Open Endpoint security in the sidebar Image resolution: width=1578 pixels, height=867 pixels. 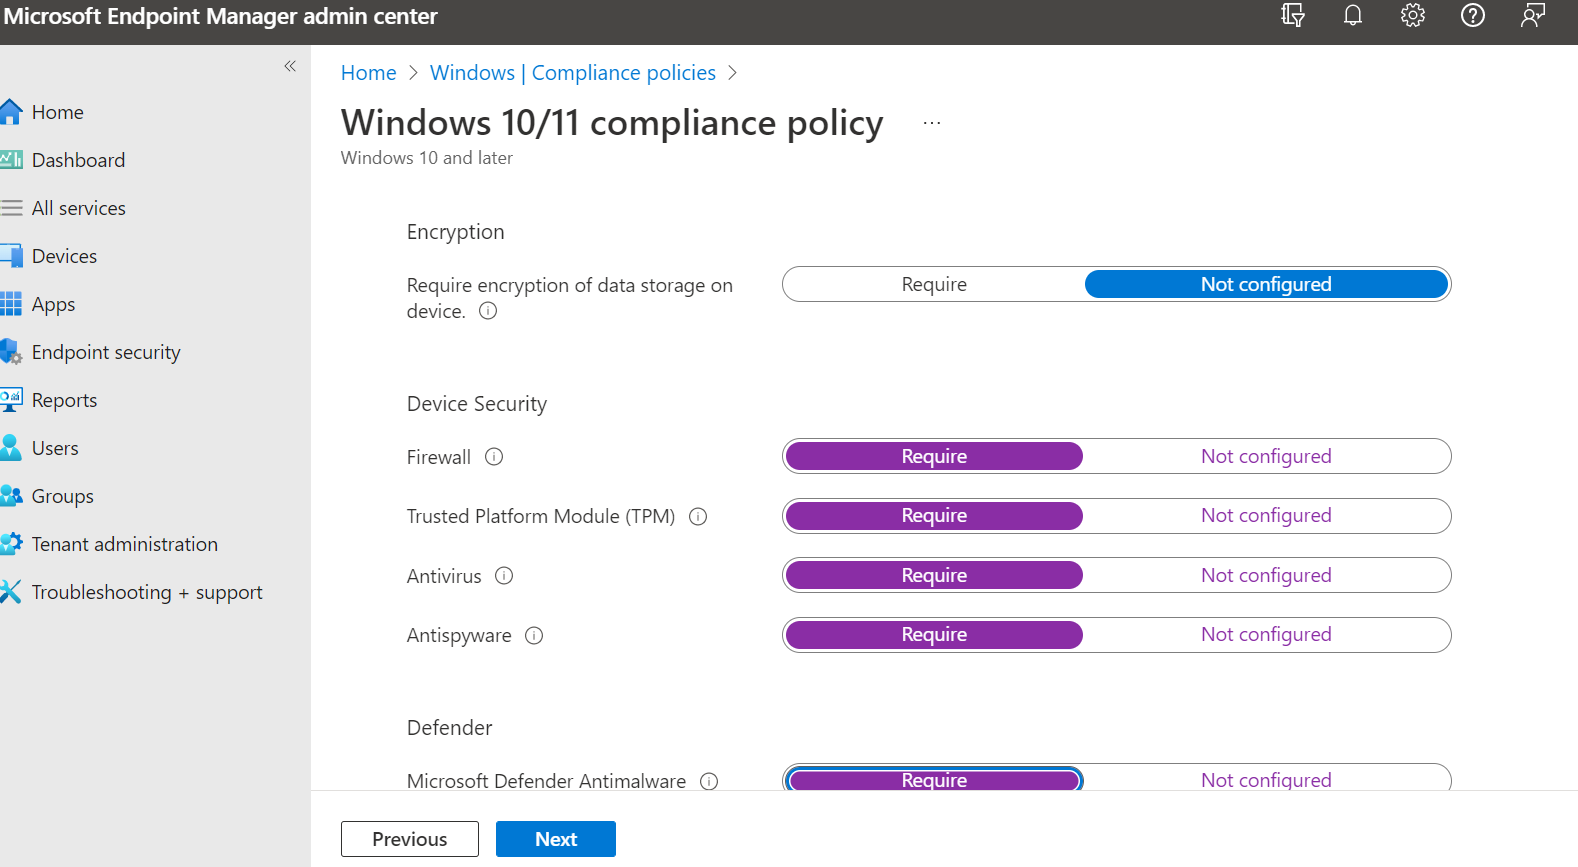[106, 352]
